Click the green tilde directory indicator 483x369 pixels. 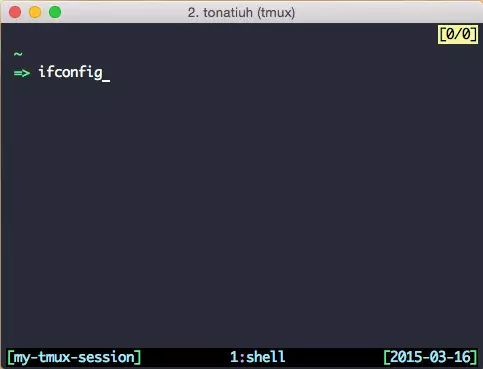(x=18, y=53)
